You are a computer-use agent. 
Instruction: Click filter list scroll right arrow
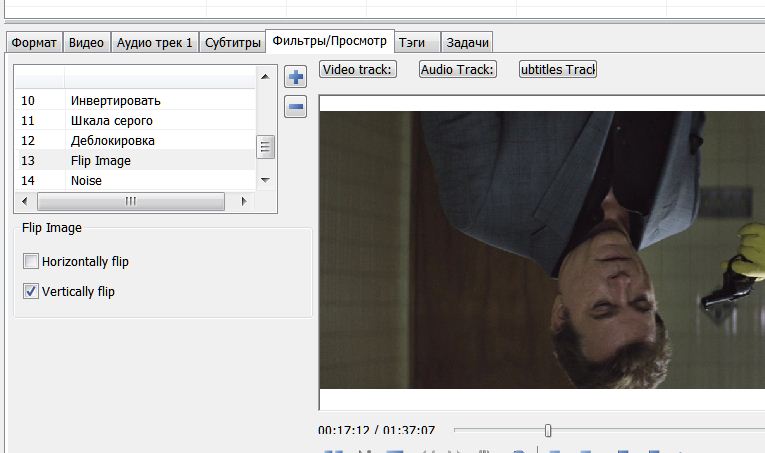point(243,201)
